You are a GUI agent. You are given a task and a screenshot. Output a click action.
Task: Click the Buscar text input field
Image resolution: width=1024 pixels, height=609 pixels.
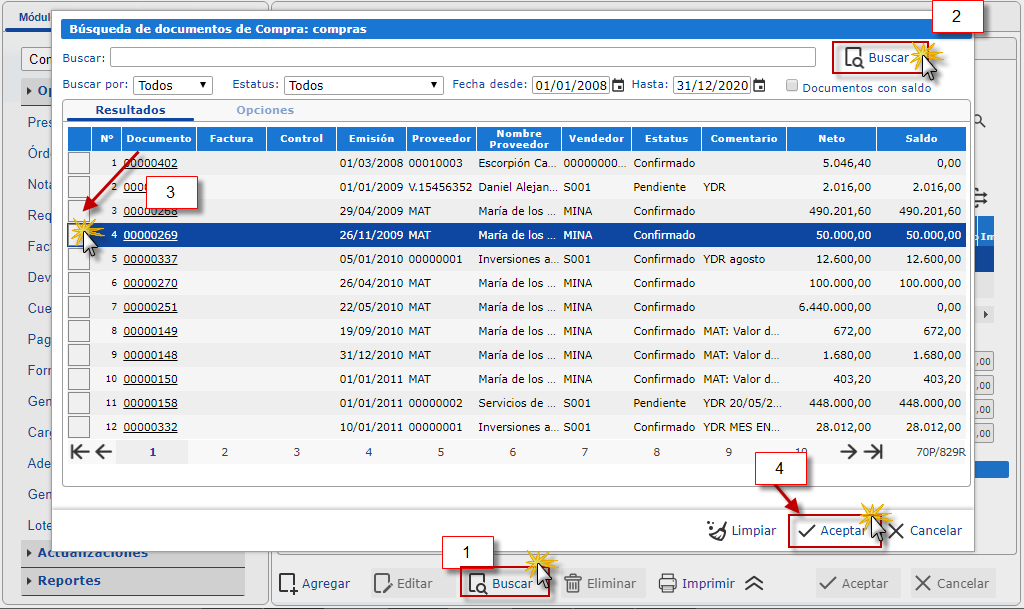[462, 57]
